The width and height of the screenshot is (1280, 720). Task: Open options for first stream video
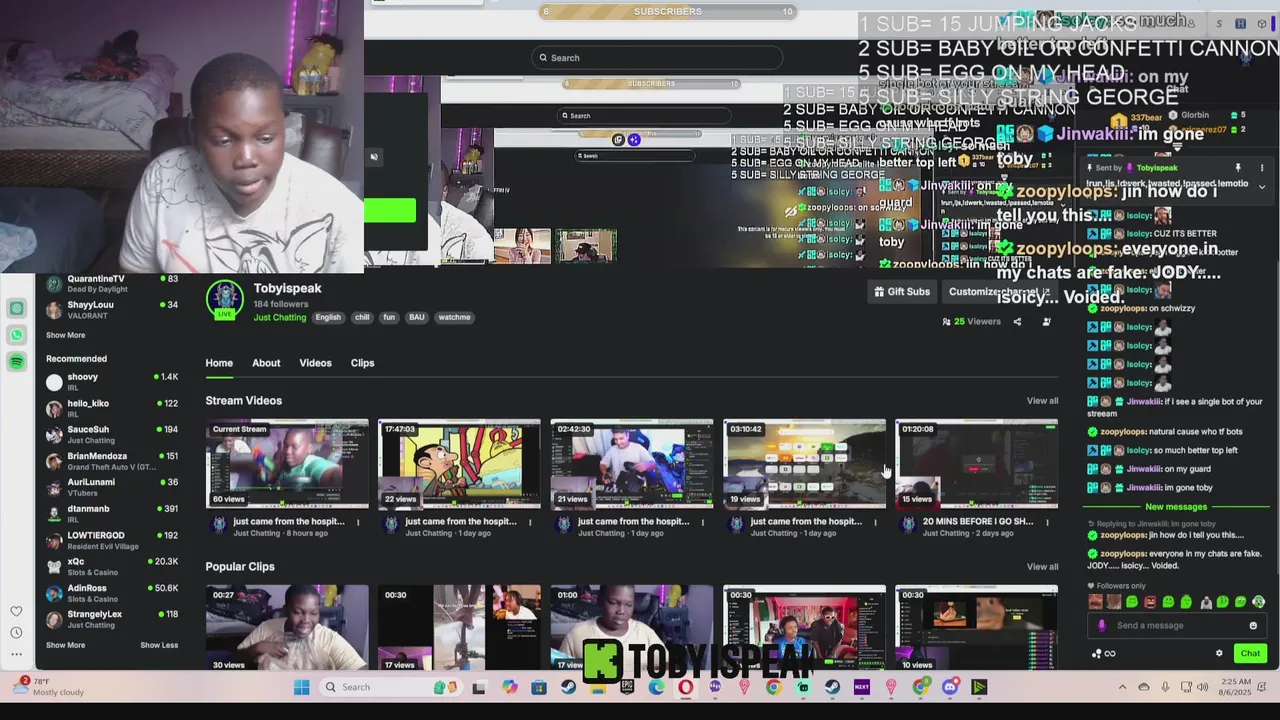pos(357,521)
